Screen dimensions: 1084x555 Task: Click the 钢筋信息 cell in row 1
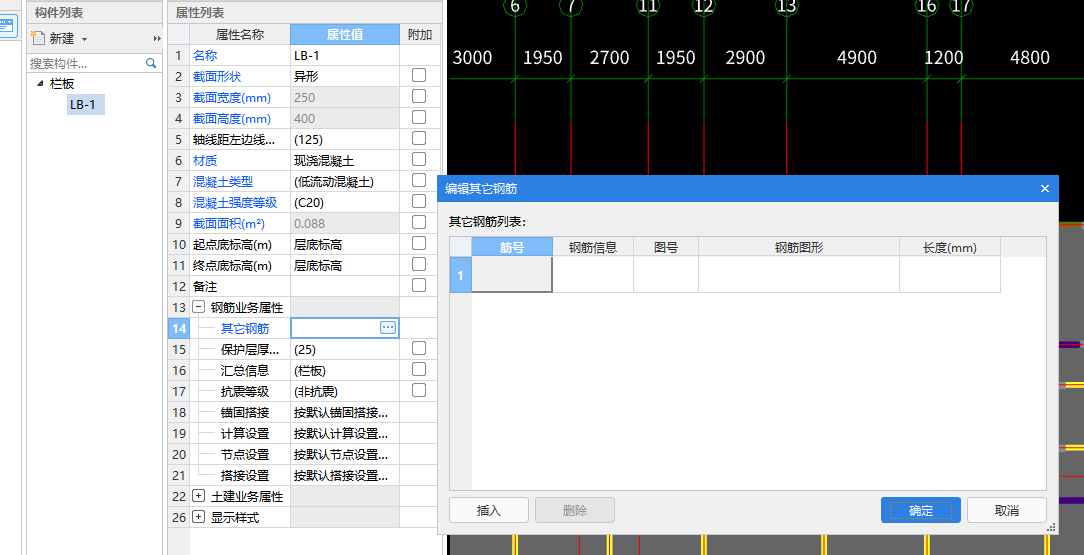(593, 274)
